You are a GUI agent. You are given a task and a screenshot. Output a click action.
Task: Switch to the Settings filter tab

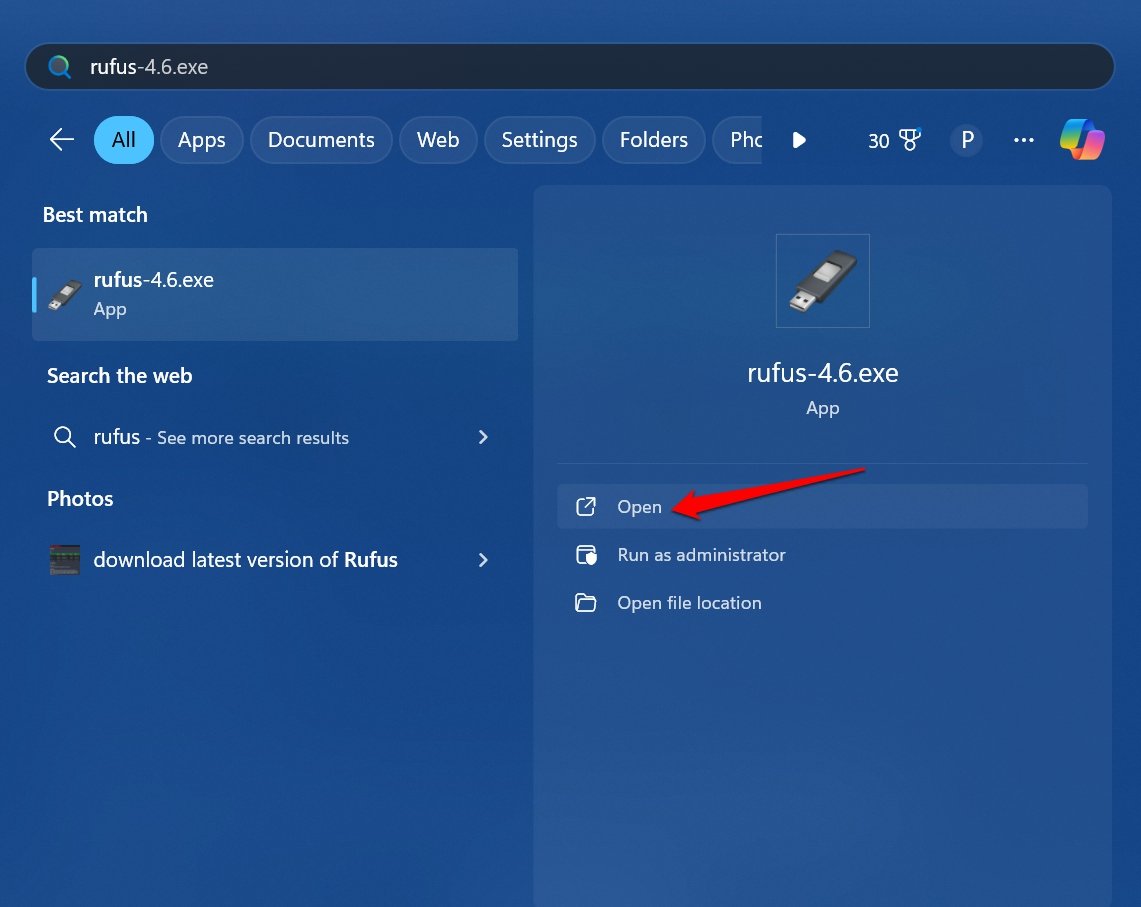pos(539,140)
